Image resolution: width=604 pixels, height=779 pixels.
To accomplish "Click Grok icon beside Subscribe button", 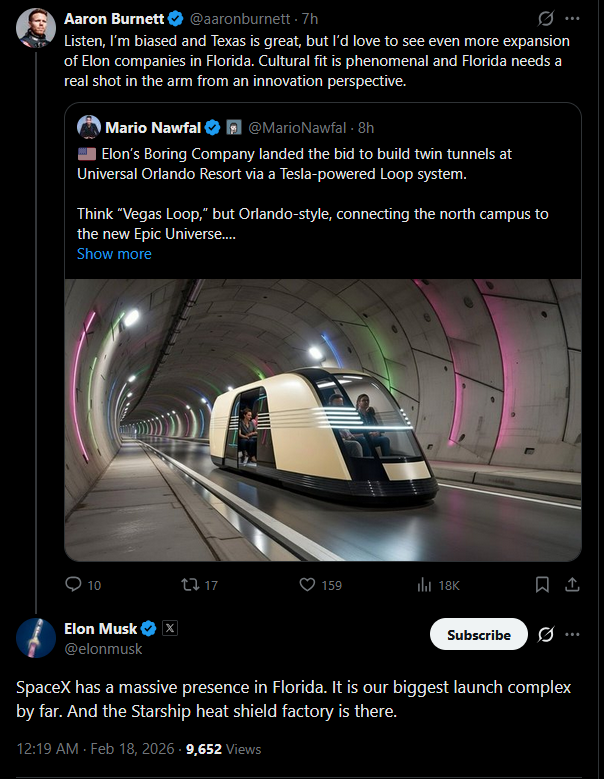I will [546, 635].
